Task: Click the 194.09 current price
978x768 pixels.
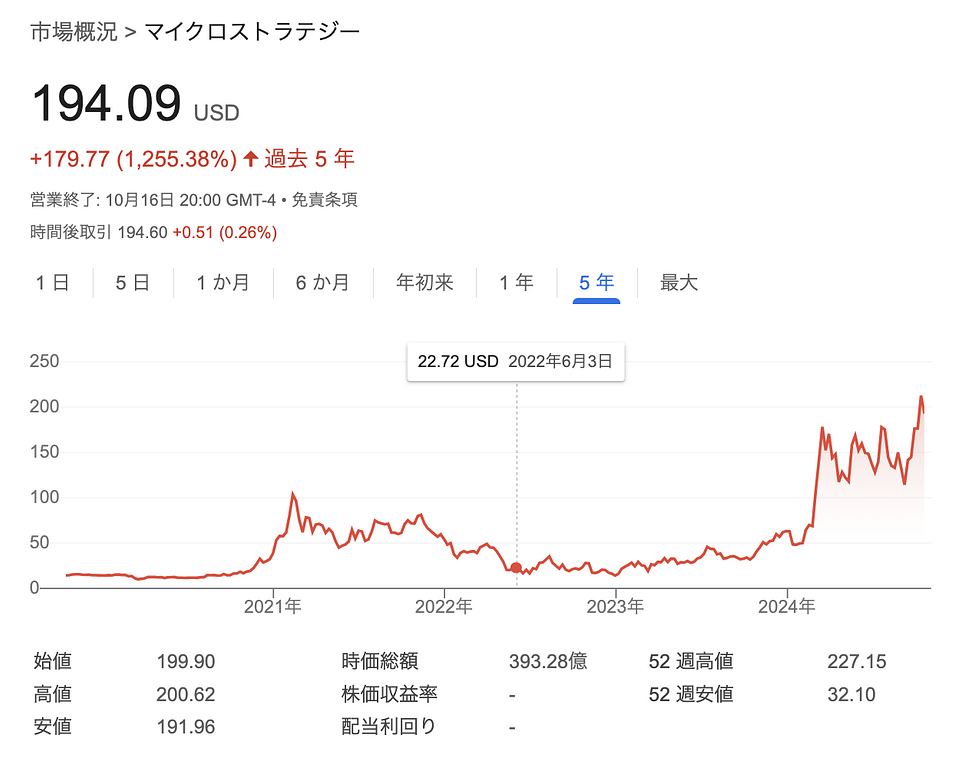Action: tap(107, 104)
